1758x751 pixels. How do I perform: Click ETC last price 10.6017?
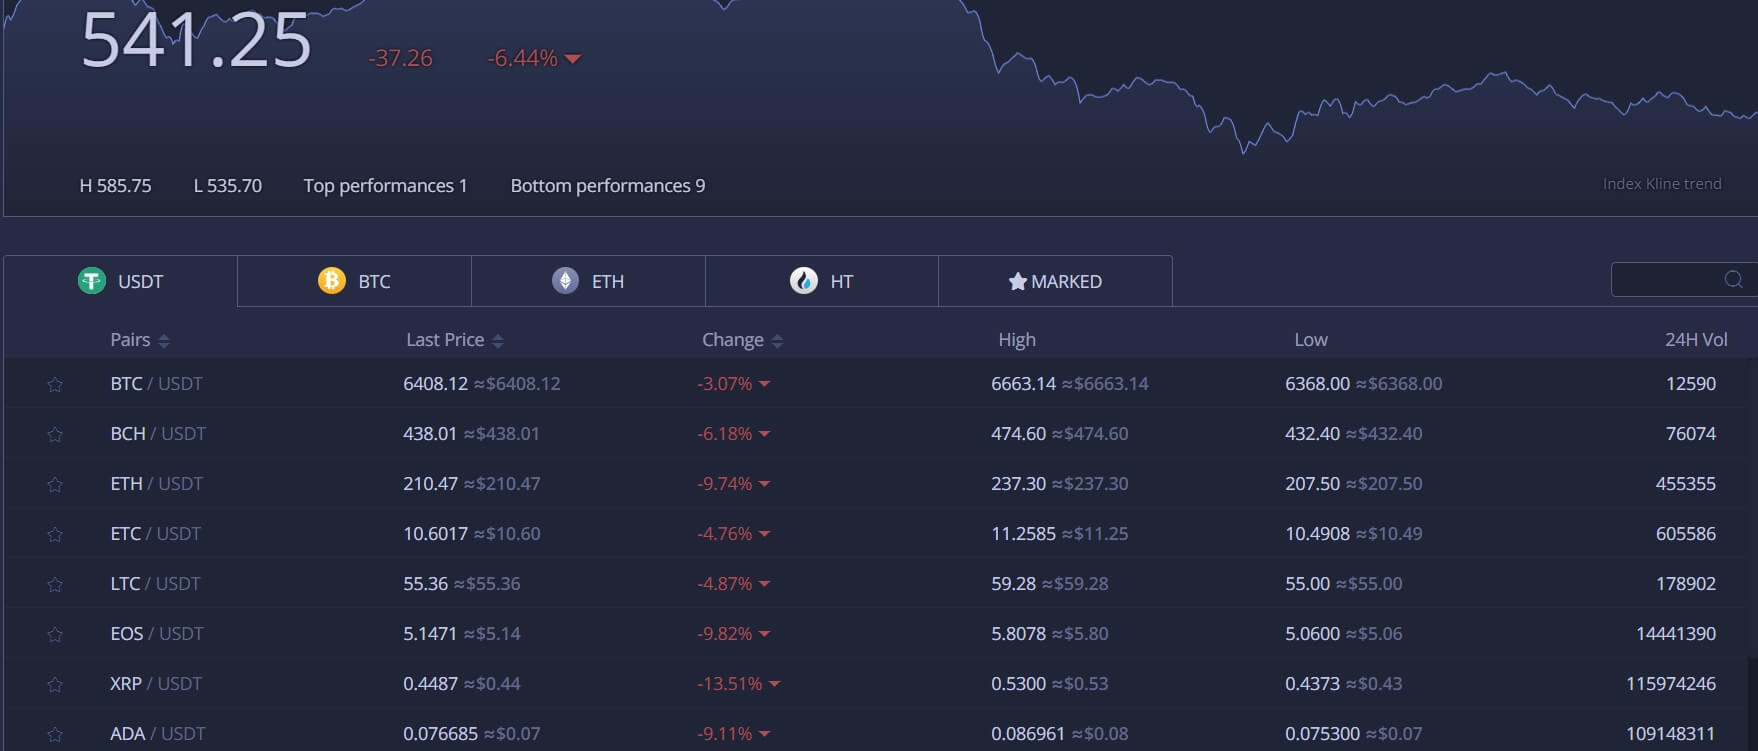click(435, 534)
